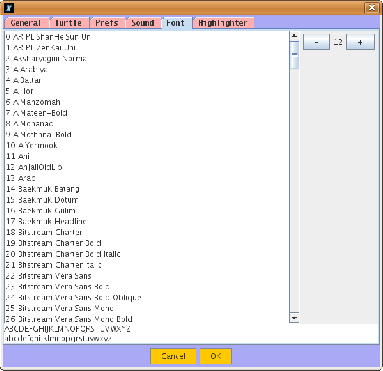383x371 pixels.
Task: Select font 2 Aksharyogini Normal
Action: tap(147, 58)
